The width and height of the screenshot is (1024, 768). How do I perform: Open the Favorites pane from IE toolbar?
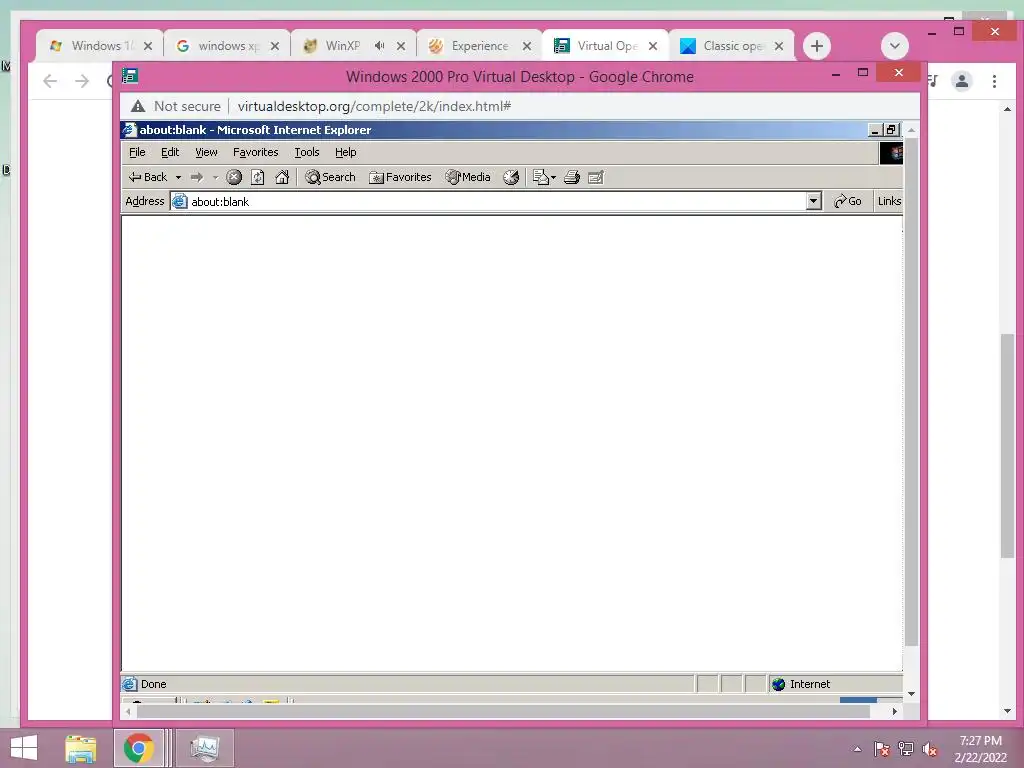coord(400,177)
